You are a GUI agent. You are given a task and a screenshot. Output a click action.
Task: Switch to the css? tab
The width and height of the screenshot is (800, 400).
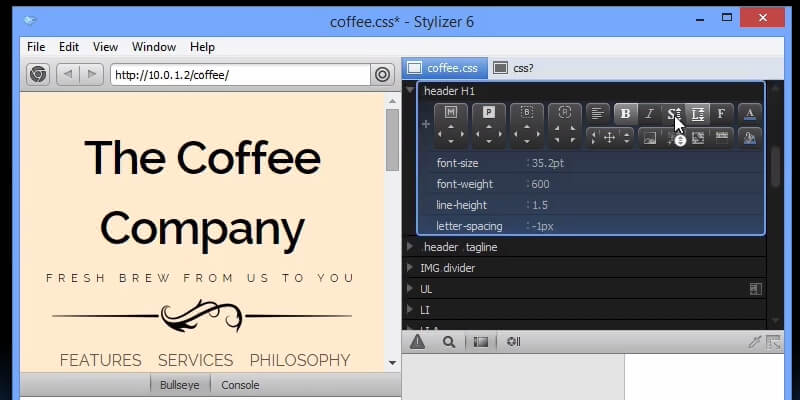(x=514, y=68)
